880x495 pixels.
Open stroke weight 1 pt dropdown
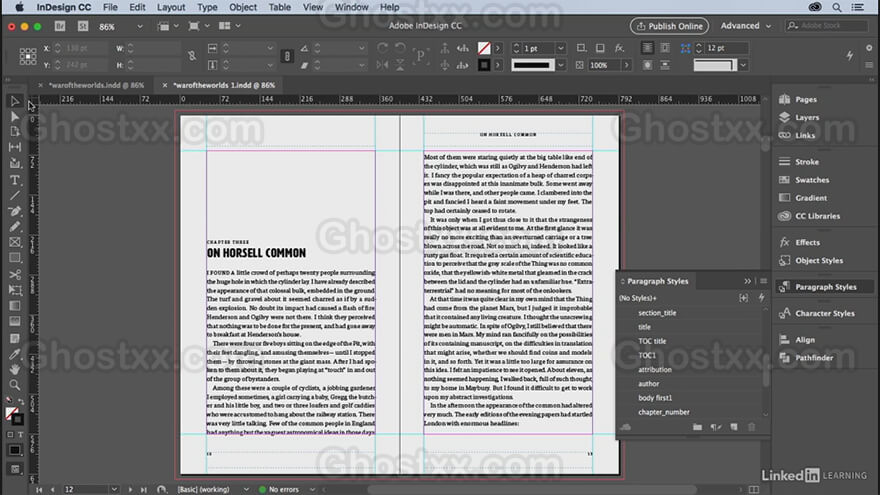coord(560,48)
